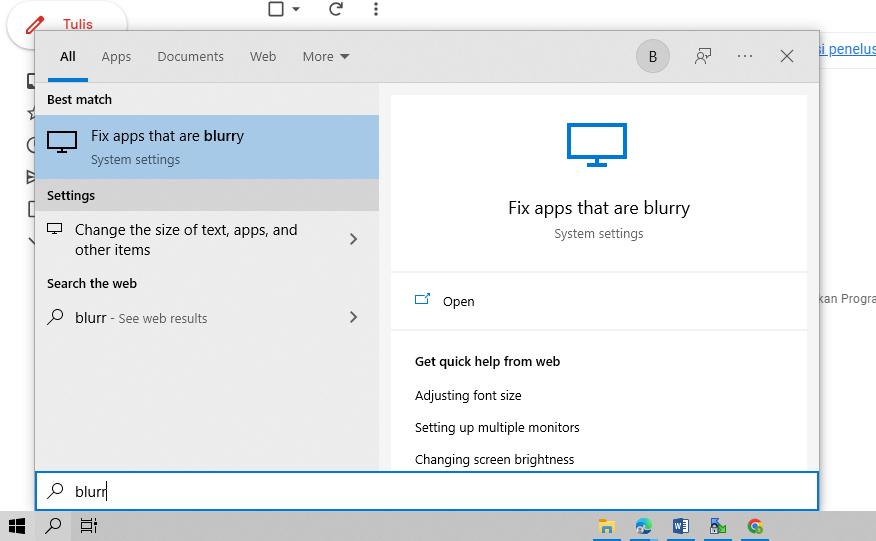Open Task View from the taskbar
Image resolution: width=876 pixels, height=541 pixels.
[89, 526]
